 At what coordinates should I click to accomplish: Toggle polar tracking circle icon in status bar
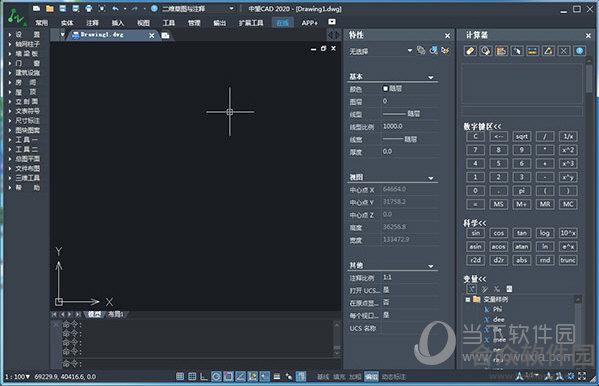(x=216, y=376)
